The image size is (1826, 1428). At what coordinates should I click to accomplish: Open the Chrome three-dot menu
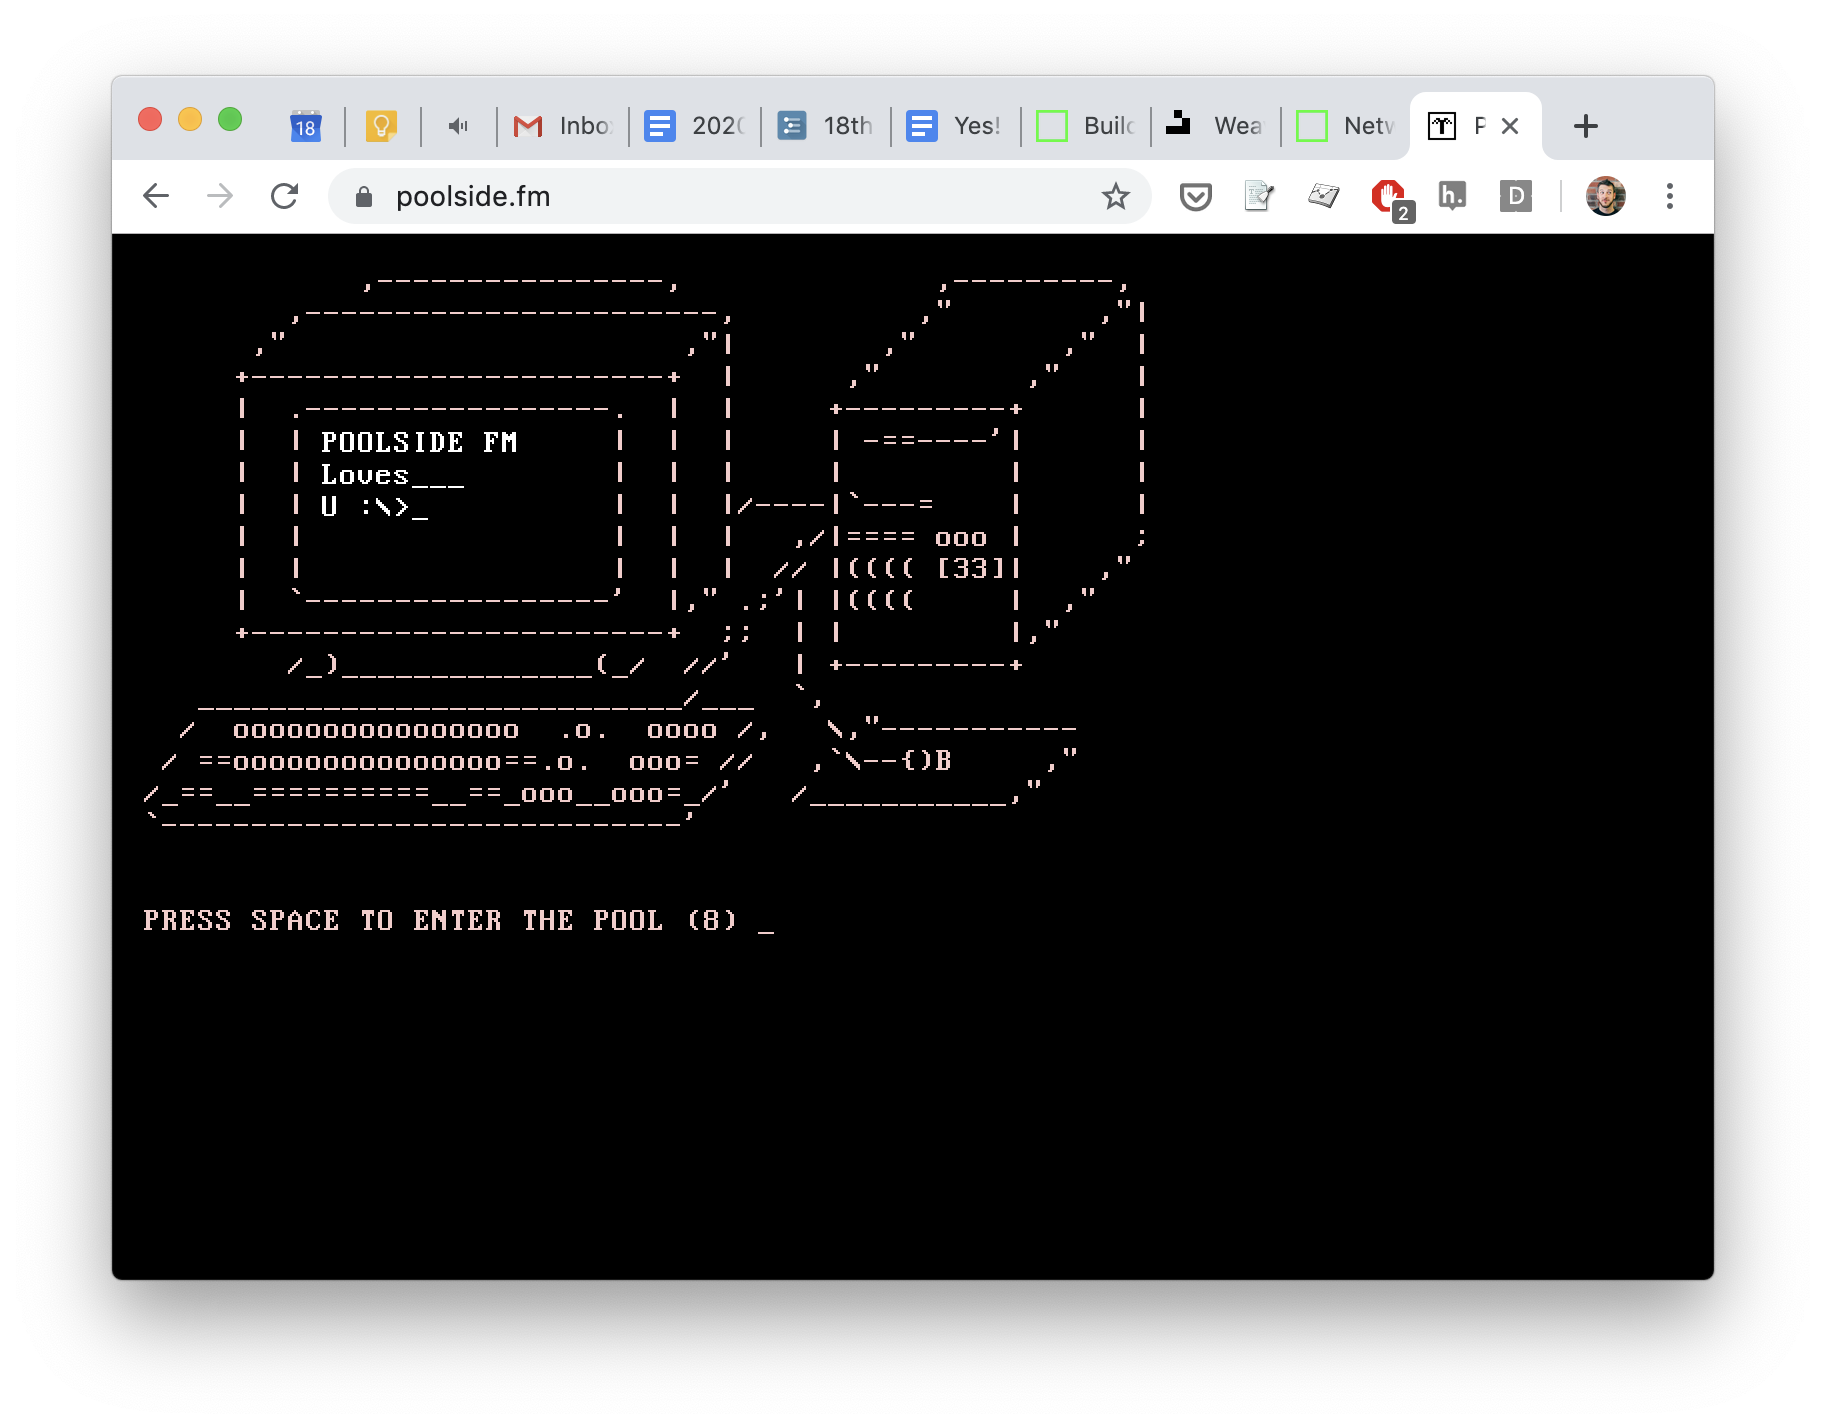1669,196
